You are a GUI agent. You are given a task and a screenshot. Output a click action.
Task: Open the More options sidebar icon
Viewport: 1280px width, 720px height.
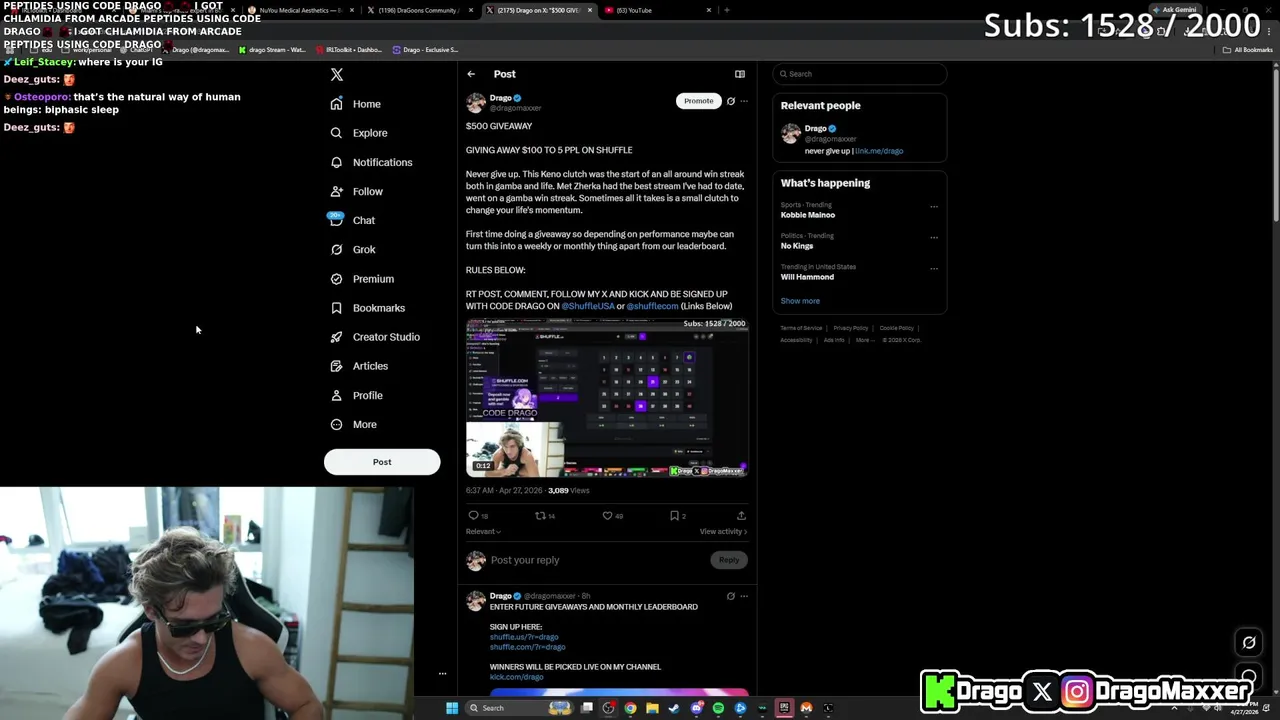[337, 424]
